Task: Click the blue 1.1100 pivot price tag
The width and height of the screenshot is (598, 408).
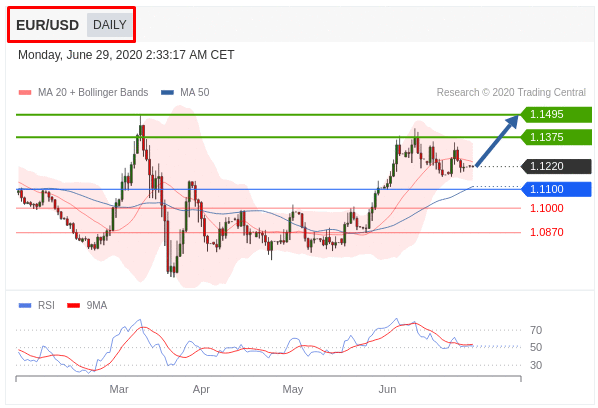Action: [556, 189]
